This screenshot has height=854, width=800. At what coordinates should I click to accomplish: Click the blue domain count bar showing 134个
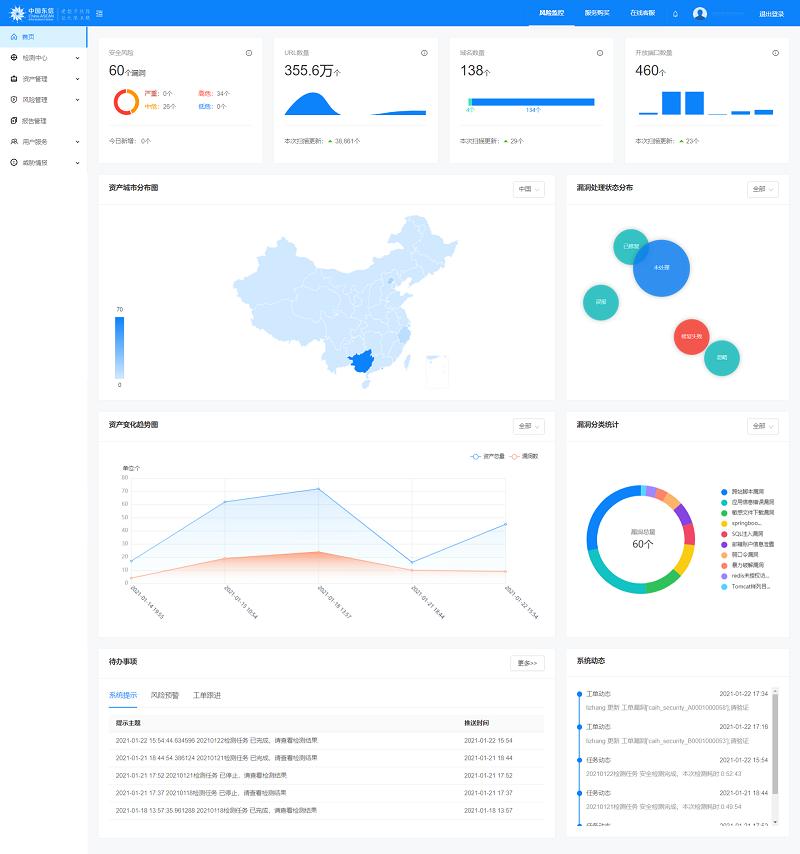pyautogui.click(x=533, y=102)
